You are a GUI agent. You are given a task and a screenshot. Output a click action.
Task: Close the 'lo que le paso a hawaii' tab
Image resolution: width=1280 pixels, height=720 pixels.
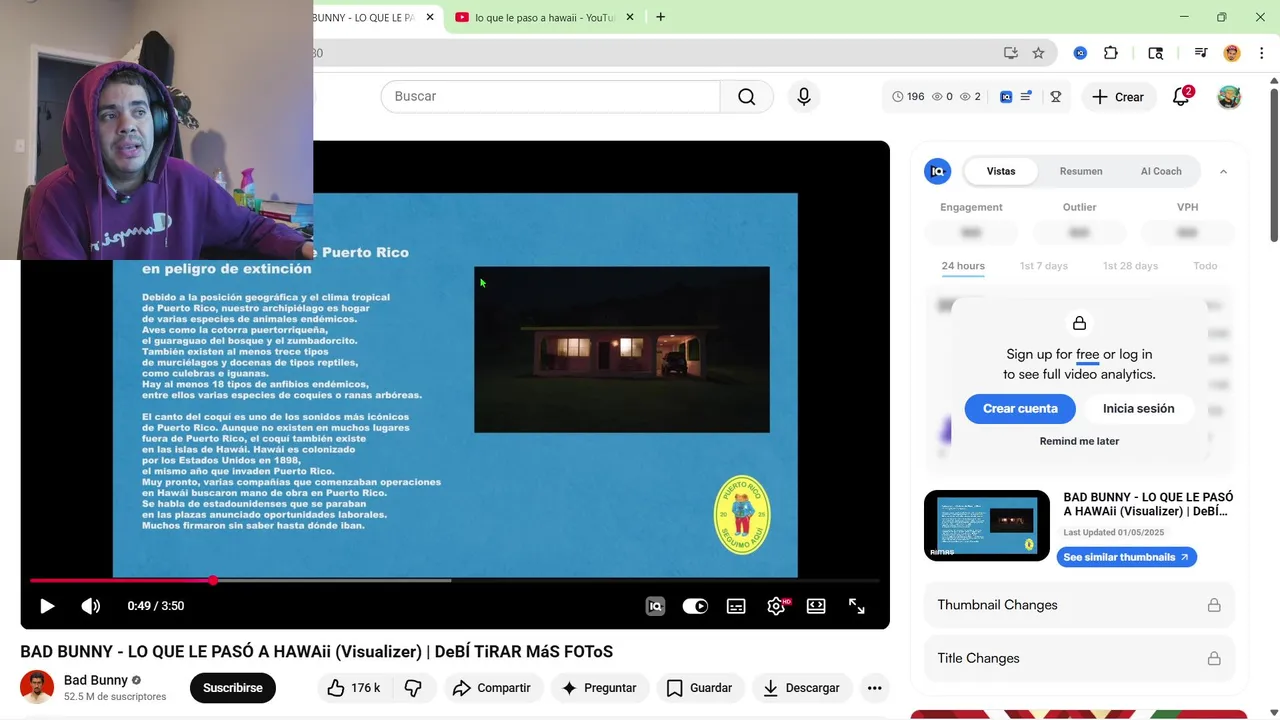(x=631, y=17)
